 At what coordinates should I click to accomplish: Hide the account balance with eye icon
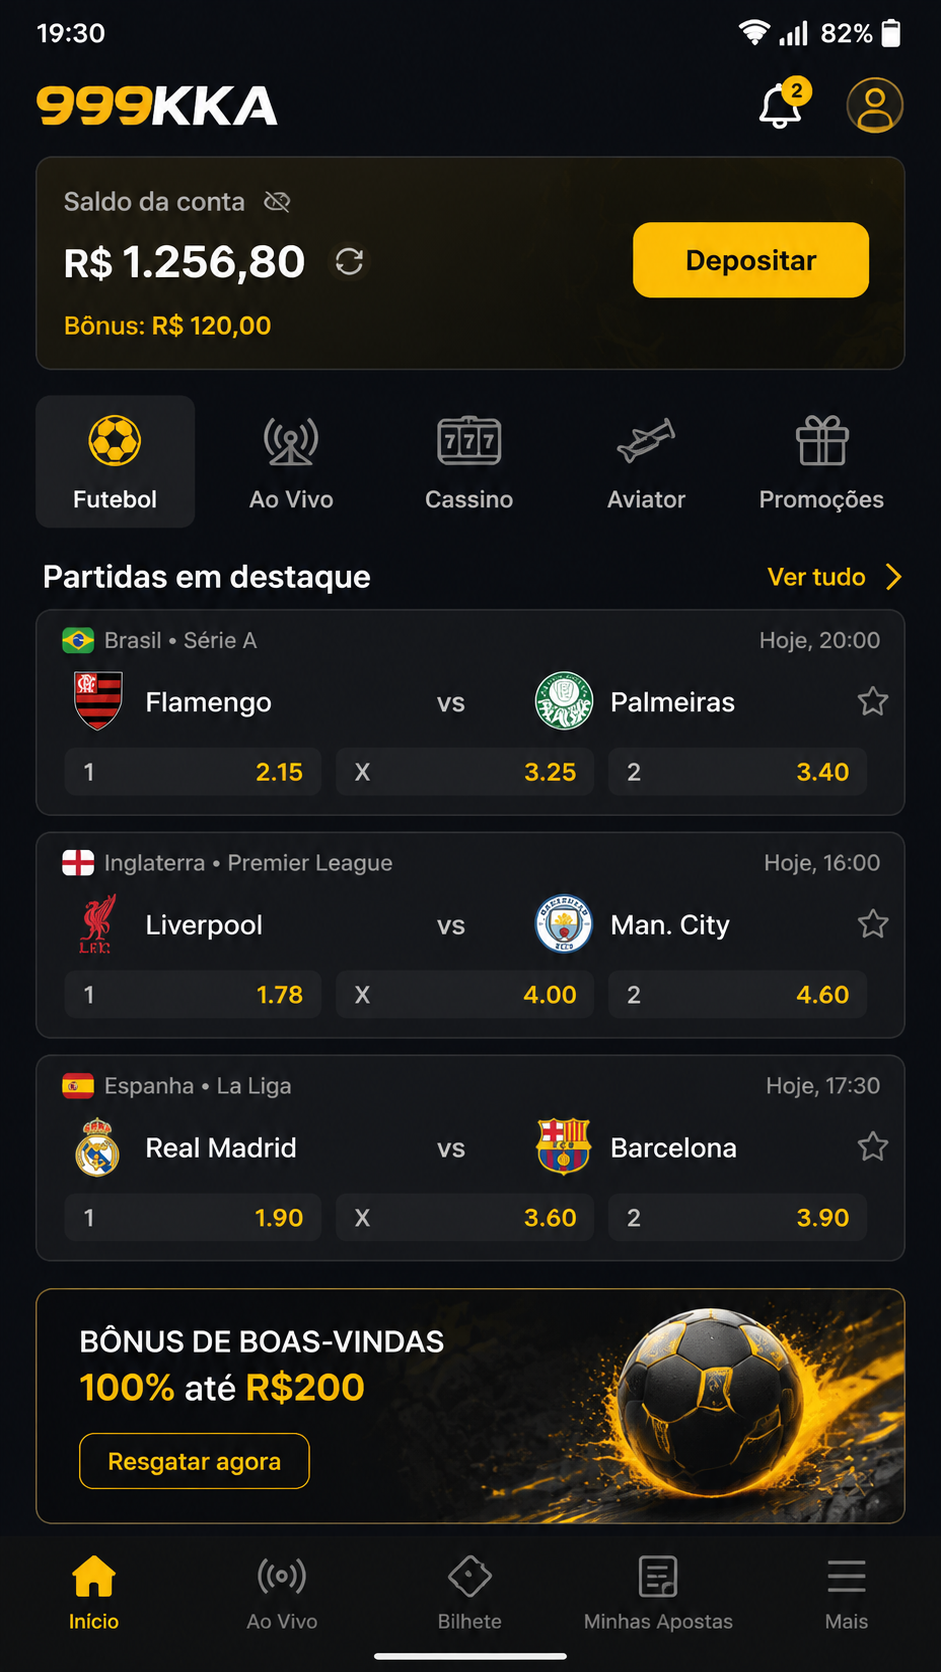point(277,202)
